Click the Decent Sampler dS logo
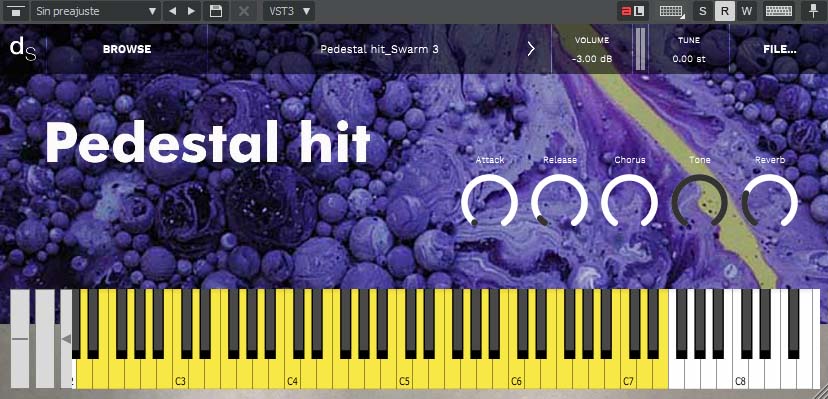Viewport: 828px width, 399px height. [23, 49]
